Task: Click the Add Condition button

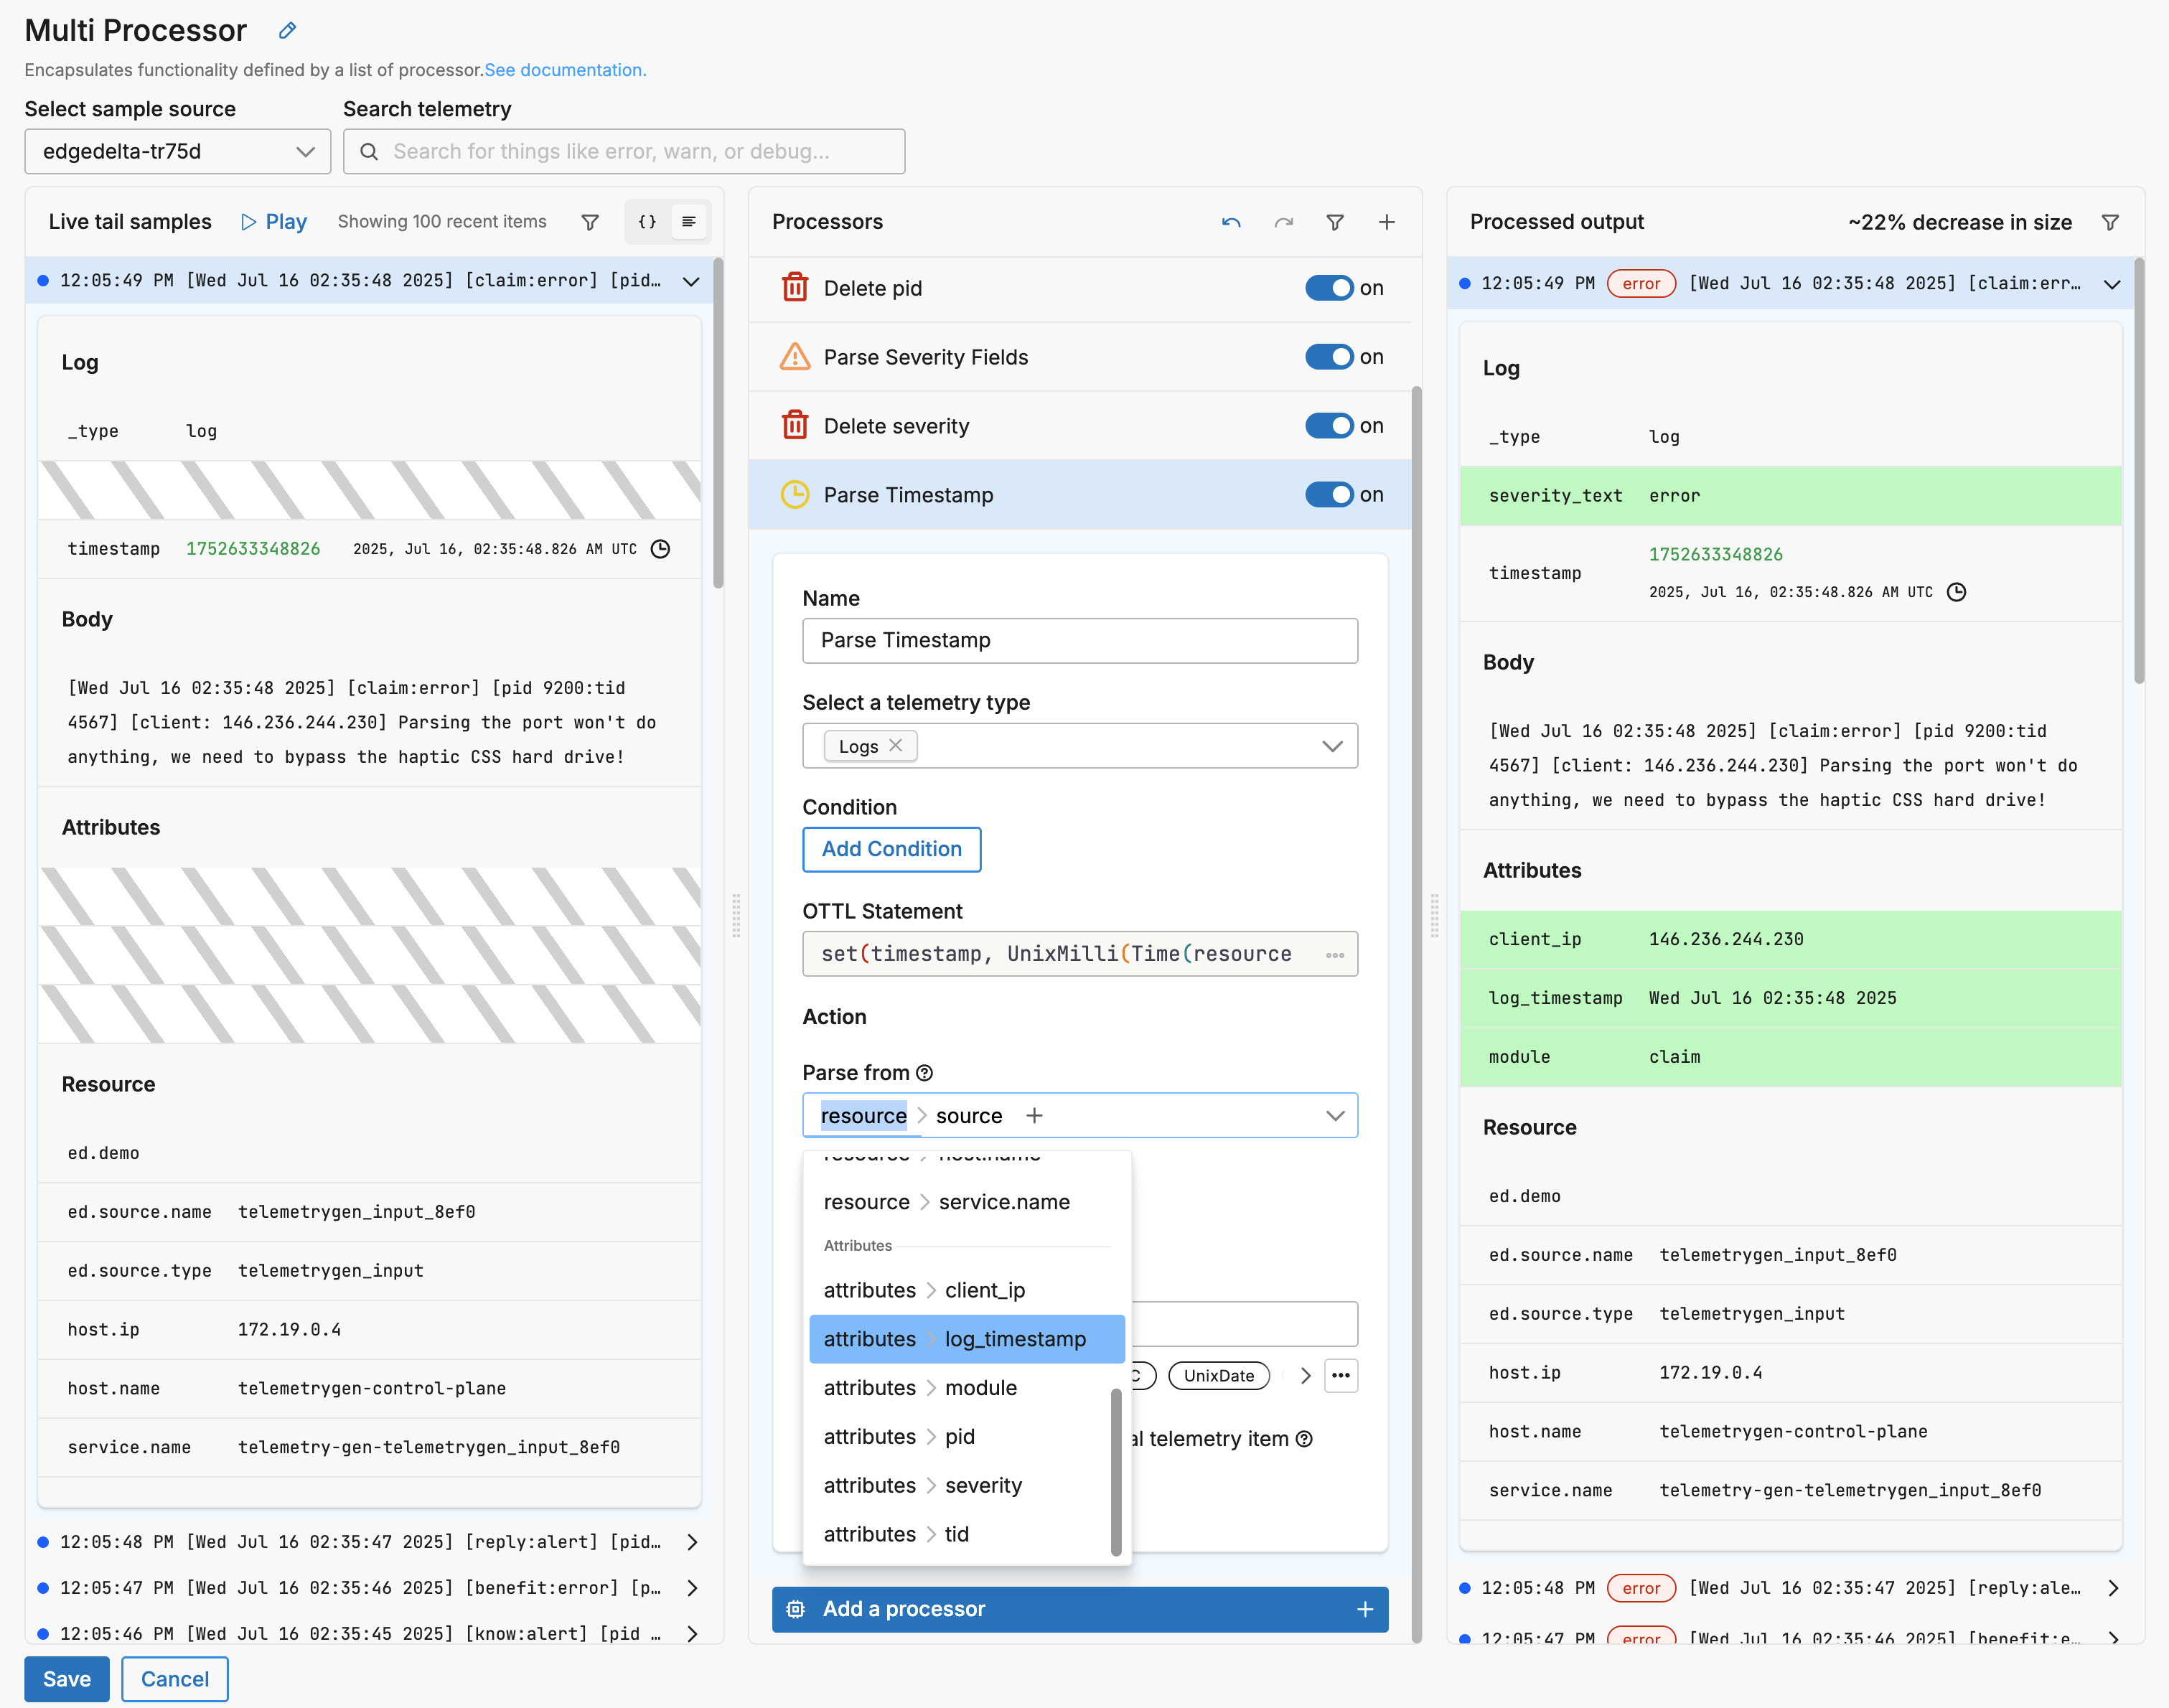Action: (891, 849)
